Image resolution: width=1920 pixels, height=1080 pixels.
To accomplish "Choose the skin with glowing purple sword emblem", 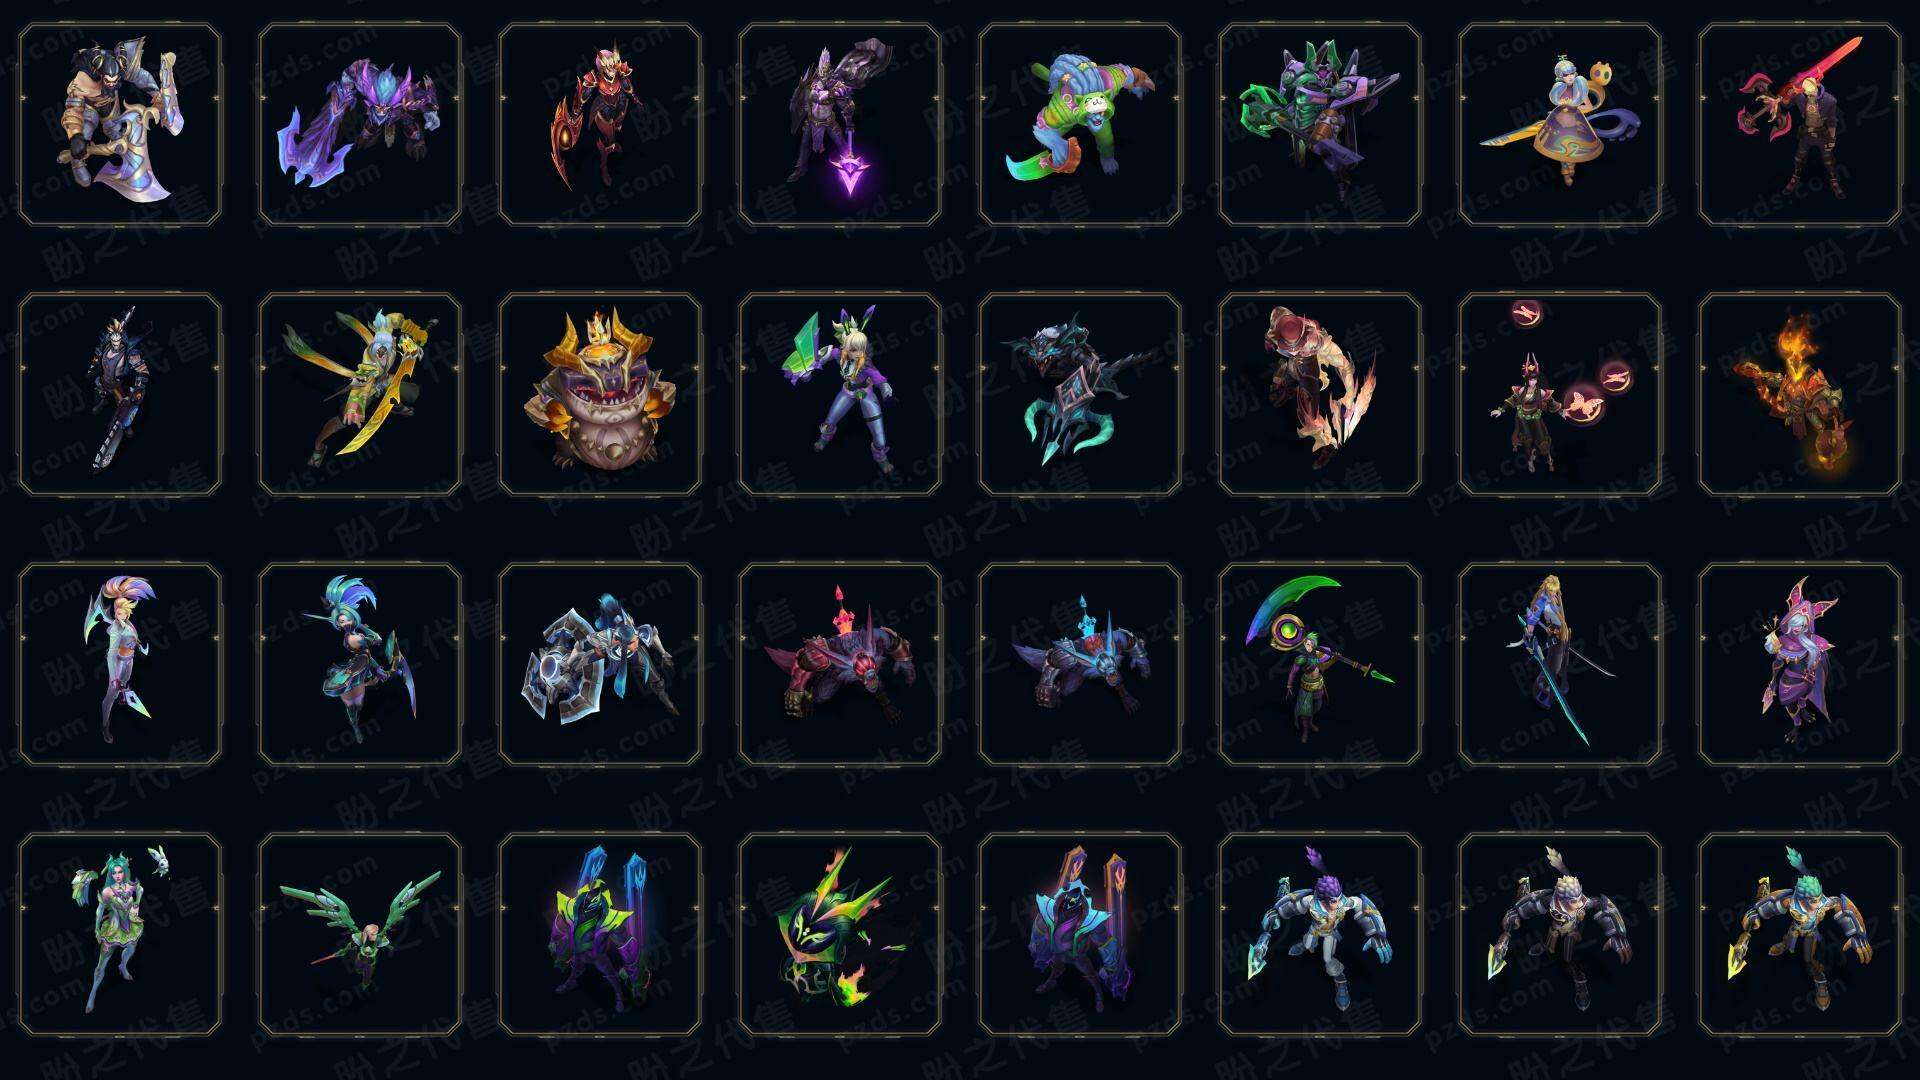I will click(840, 124).
